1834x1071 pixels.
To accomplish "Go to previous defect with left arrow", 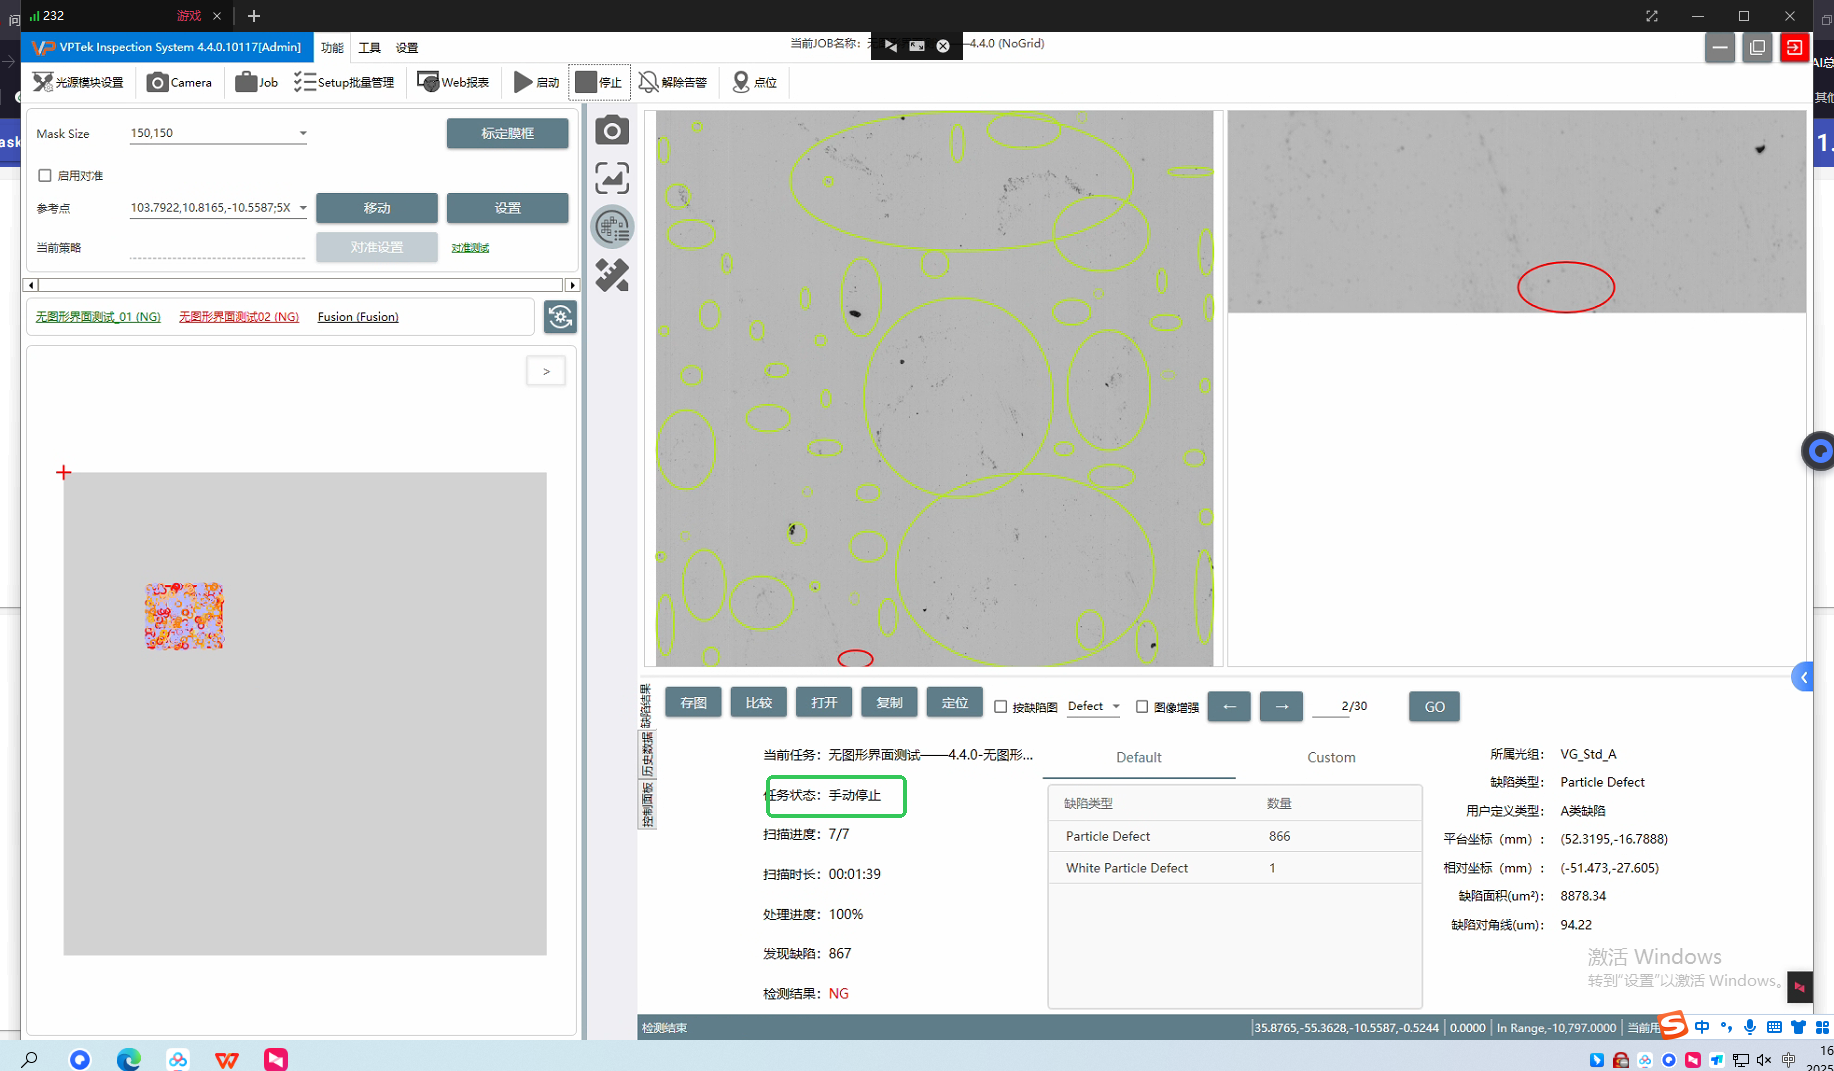I will click(1229, 707).
